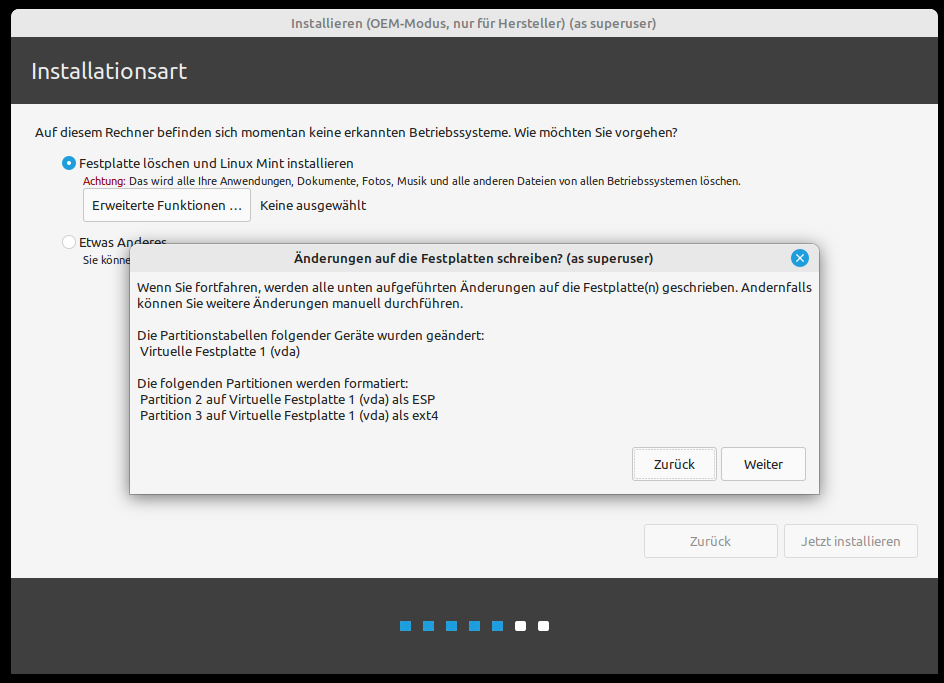The height and width of the screenshot is (683, 944).
Task: Click the 'Änderungen auf die Festplatten schreiben?' title bar
Action: pyautogui.click(x=473, y=258)
